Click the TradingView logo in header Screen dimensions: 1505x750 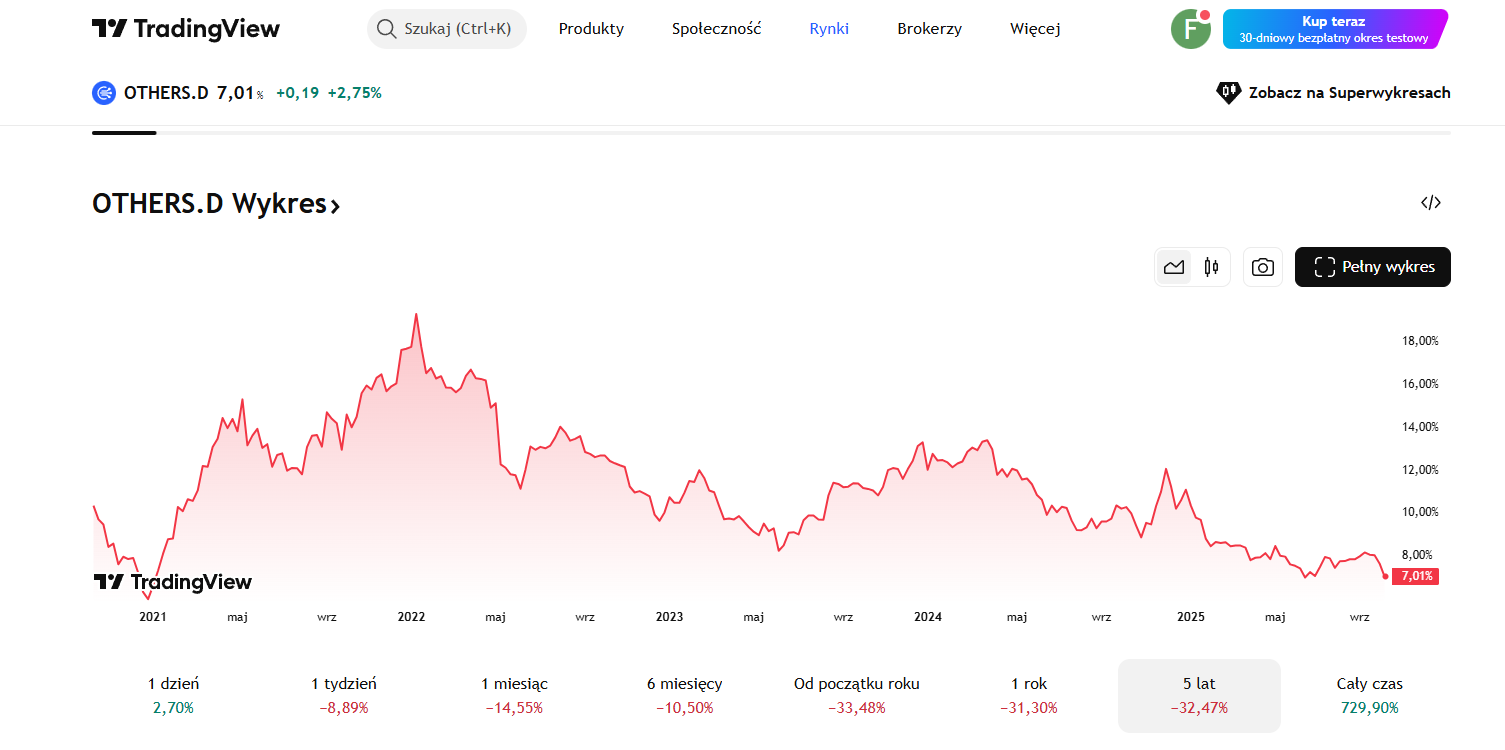186,29
